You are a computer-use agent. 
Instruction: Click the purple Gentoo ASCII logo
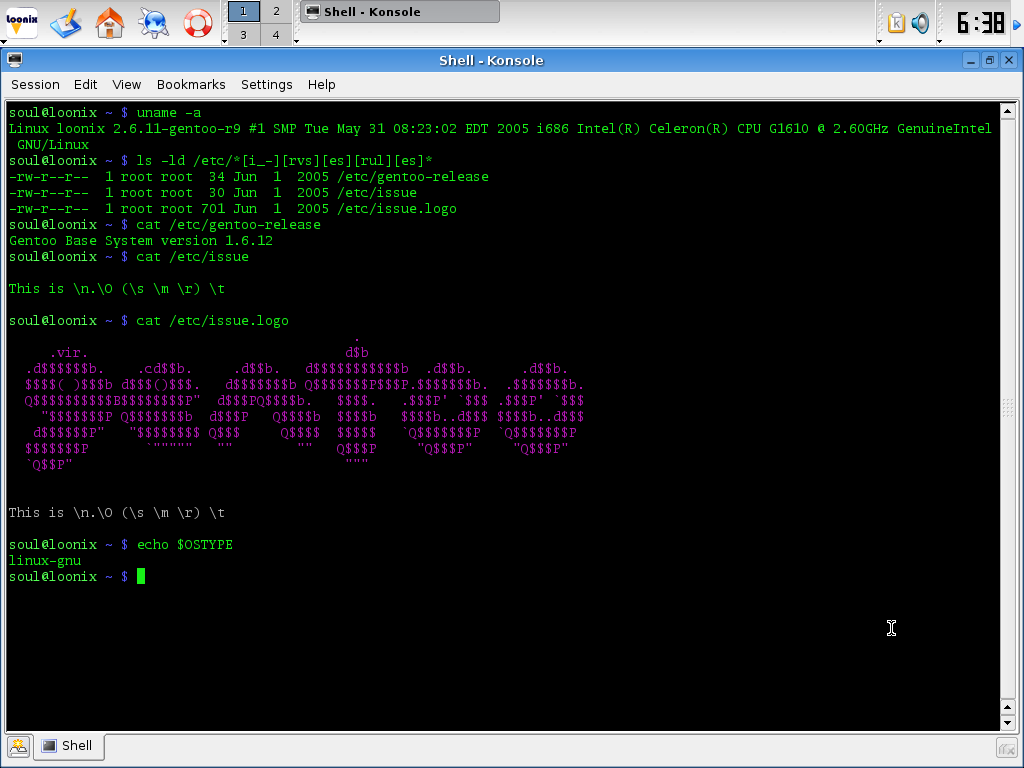[304, 402]
